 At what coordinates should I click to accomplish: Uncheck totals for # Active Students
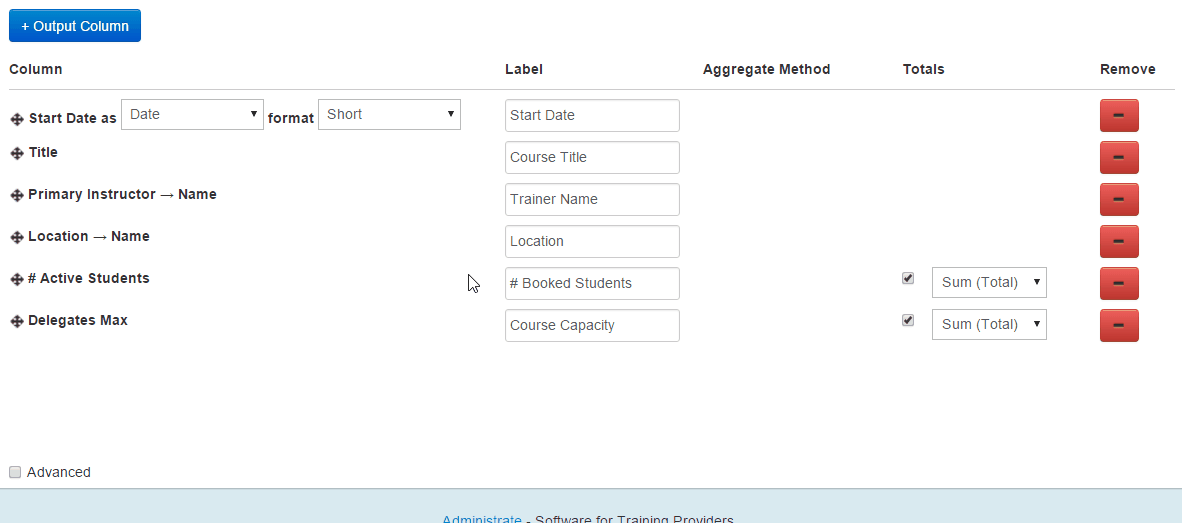point(908,278)
